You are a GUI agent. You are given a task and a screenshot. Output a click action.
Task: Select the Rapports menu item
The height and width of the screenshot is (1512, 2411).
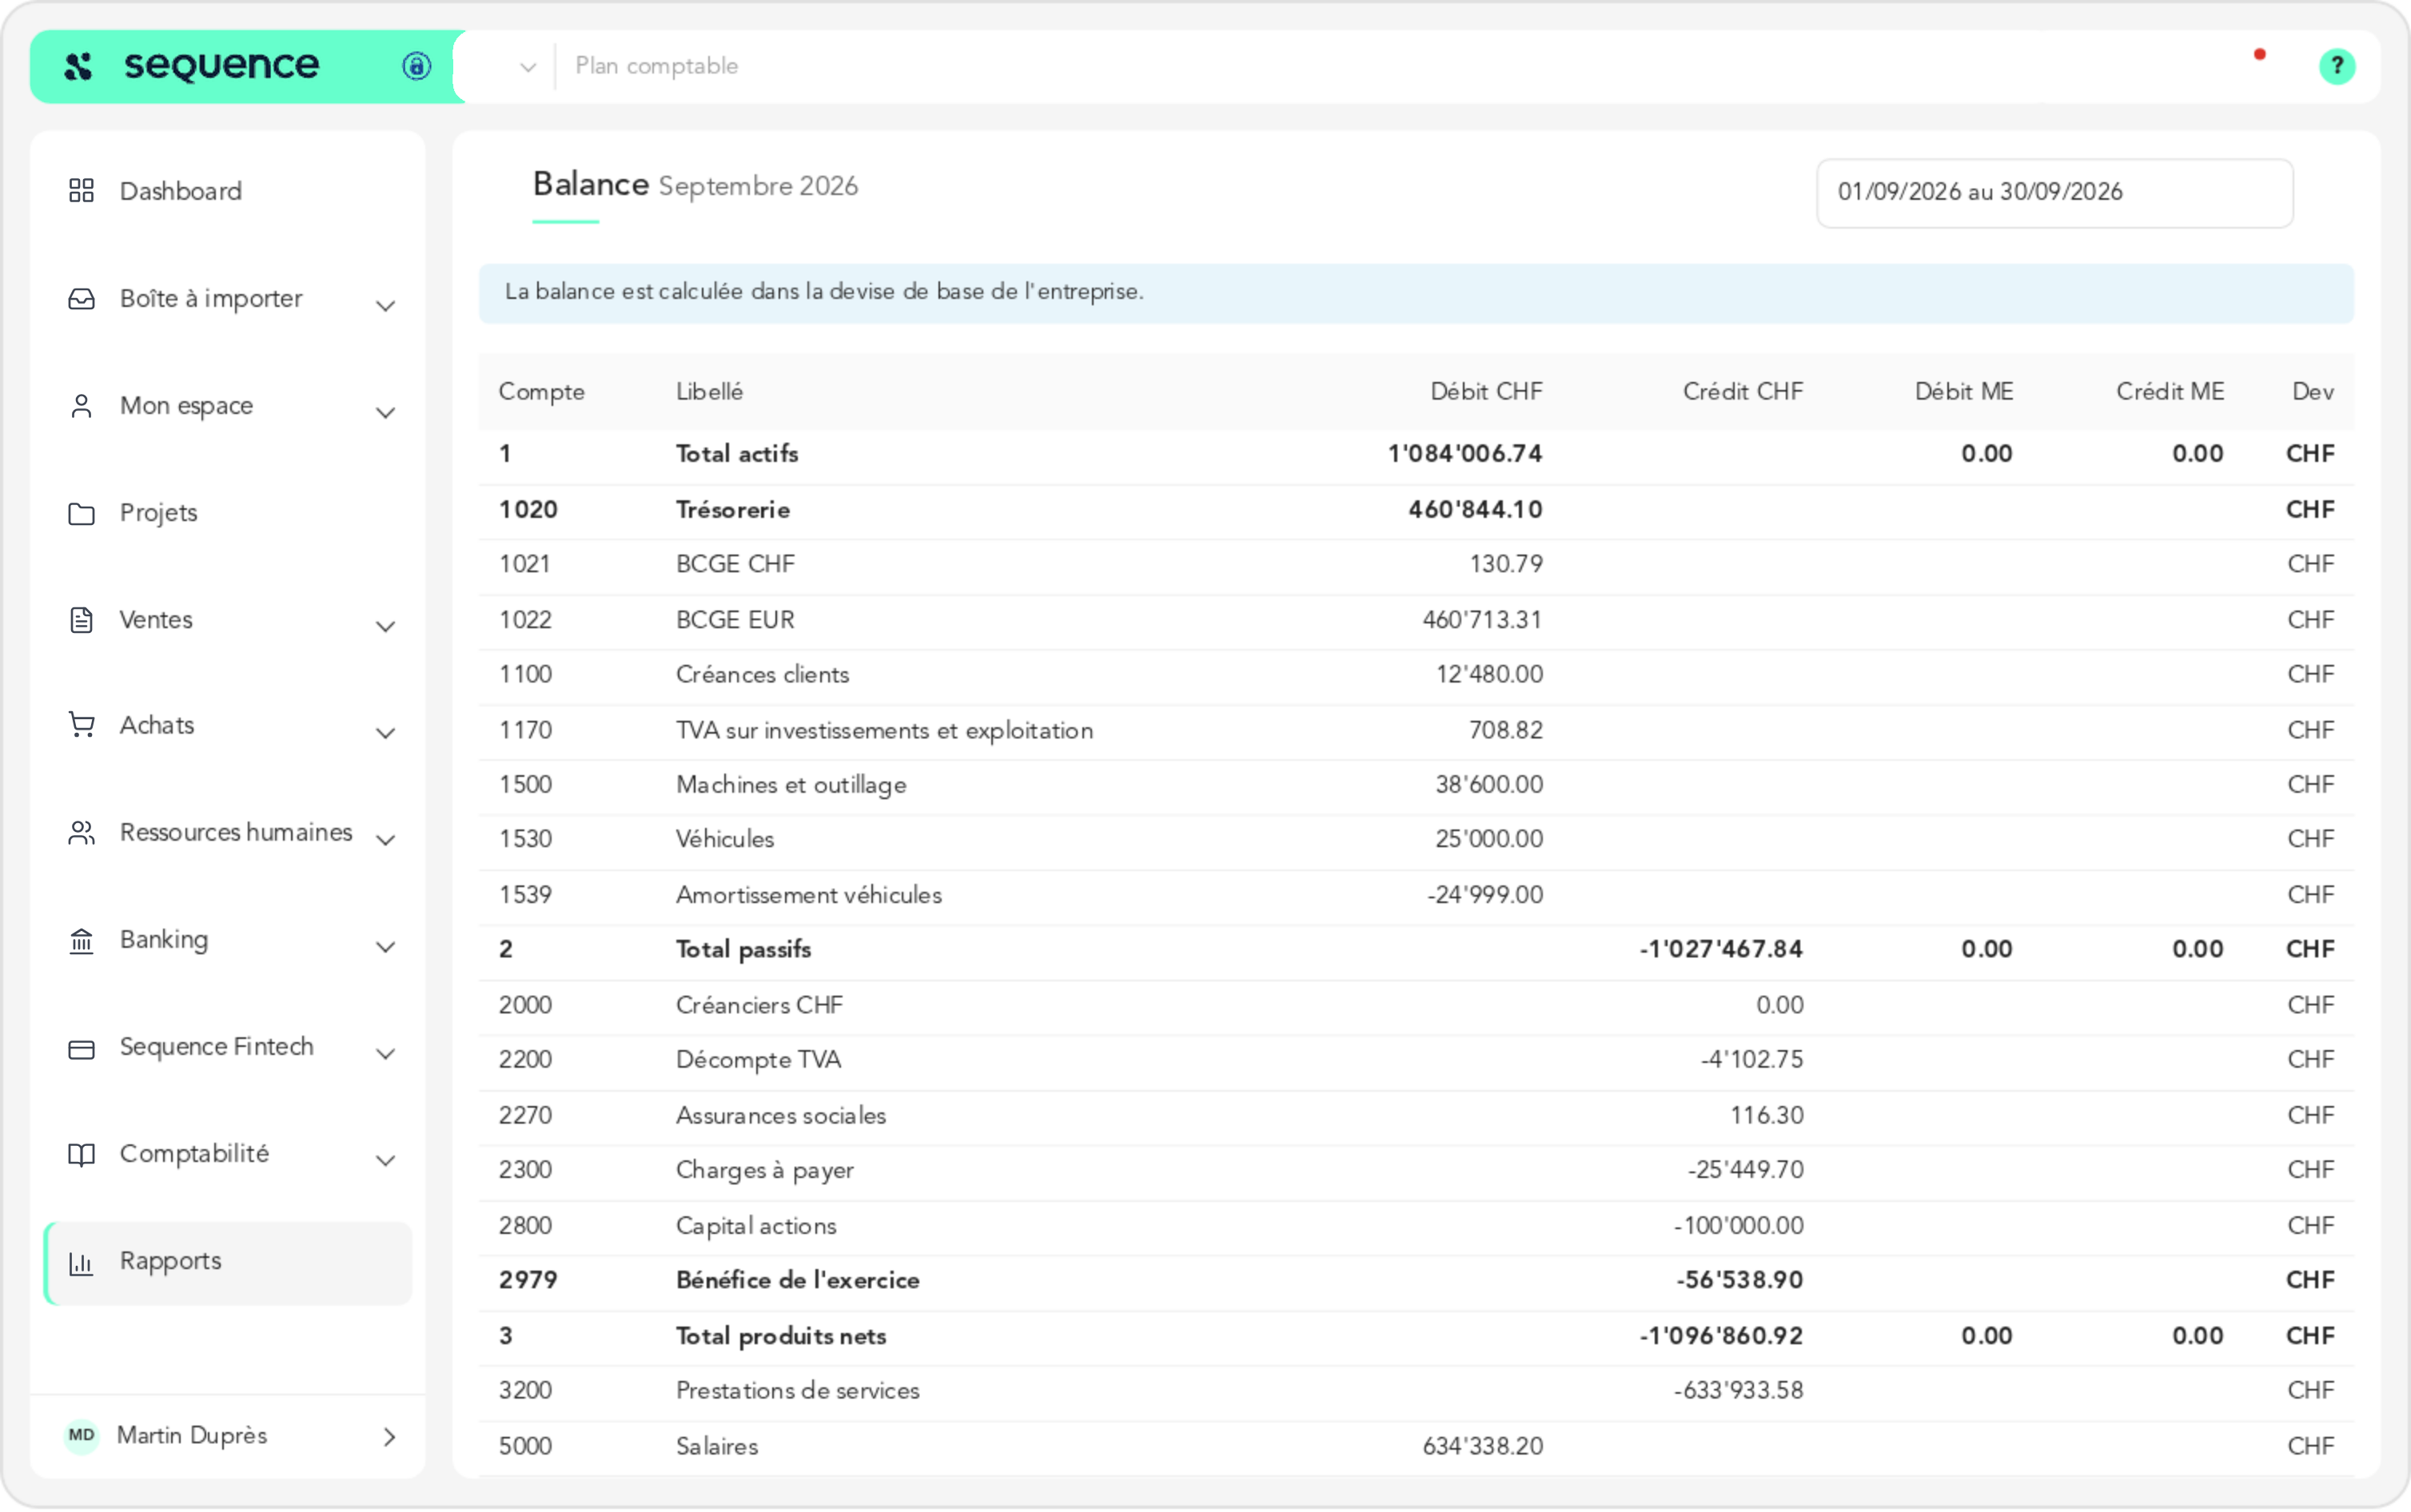point(228,1263)
